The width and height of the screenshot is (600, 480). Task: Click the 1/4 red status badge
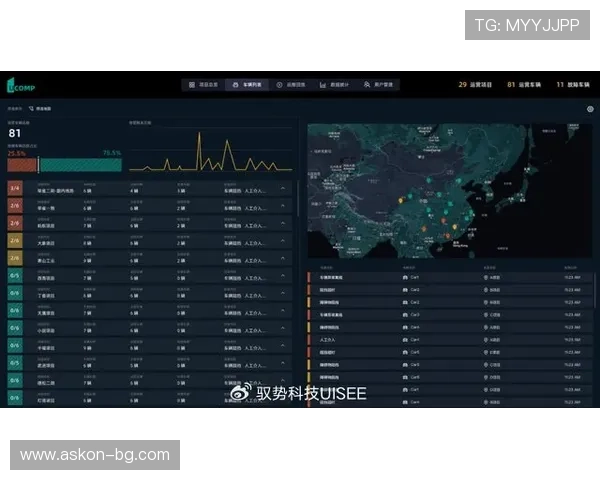pyautogui.click(x=14, y=187)
